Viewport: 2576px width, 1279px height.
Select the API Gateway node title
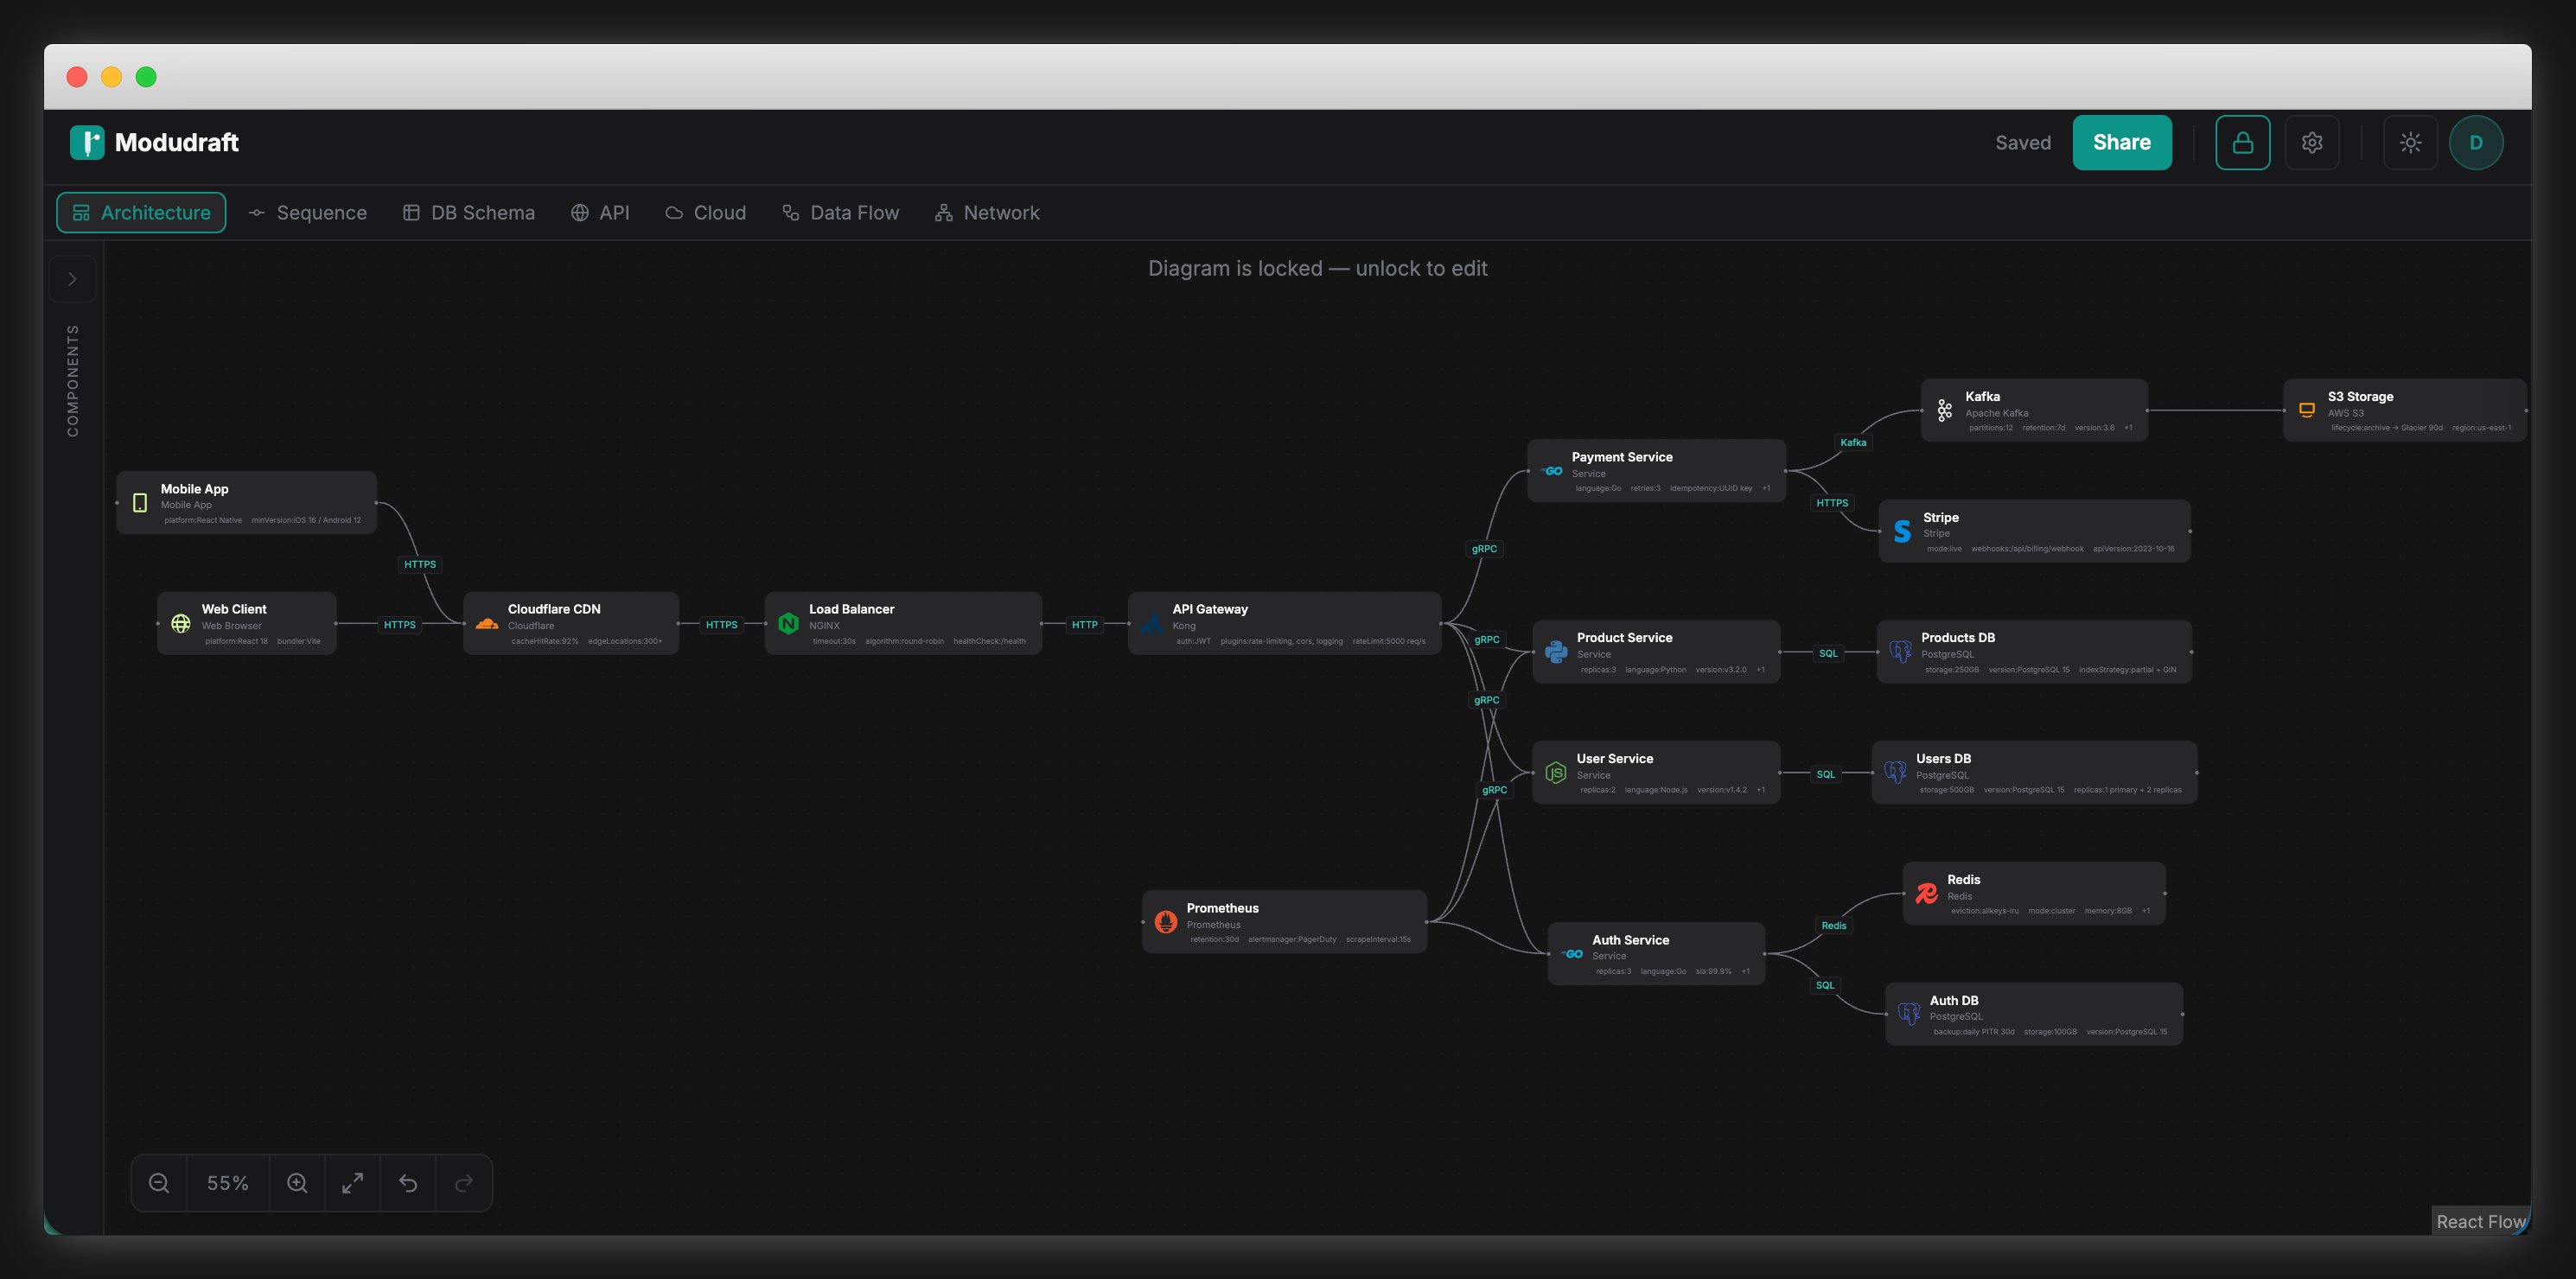pos(1210,609)
